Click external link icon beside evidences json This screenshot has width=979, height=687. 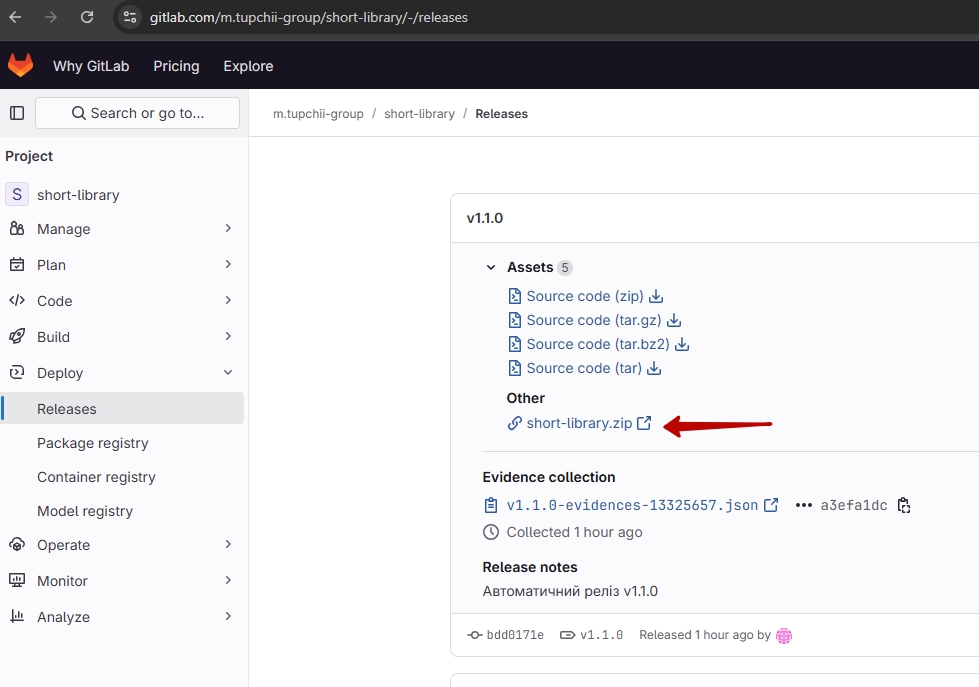coord(771,505)
